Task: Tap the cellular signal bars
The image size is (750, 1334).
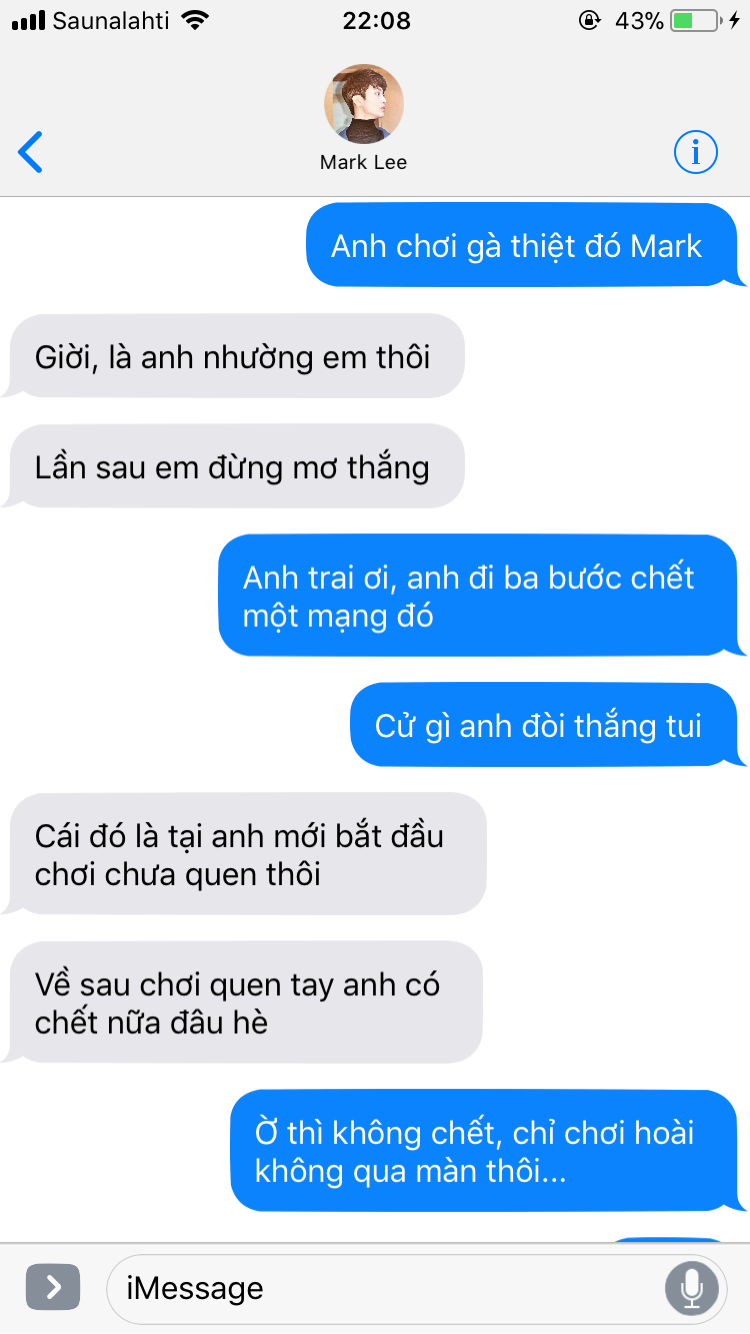Action: click(x=28, y=21)
